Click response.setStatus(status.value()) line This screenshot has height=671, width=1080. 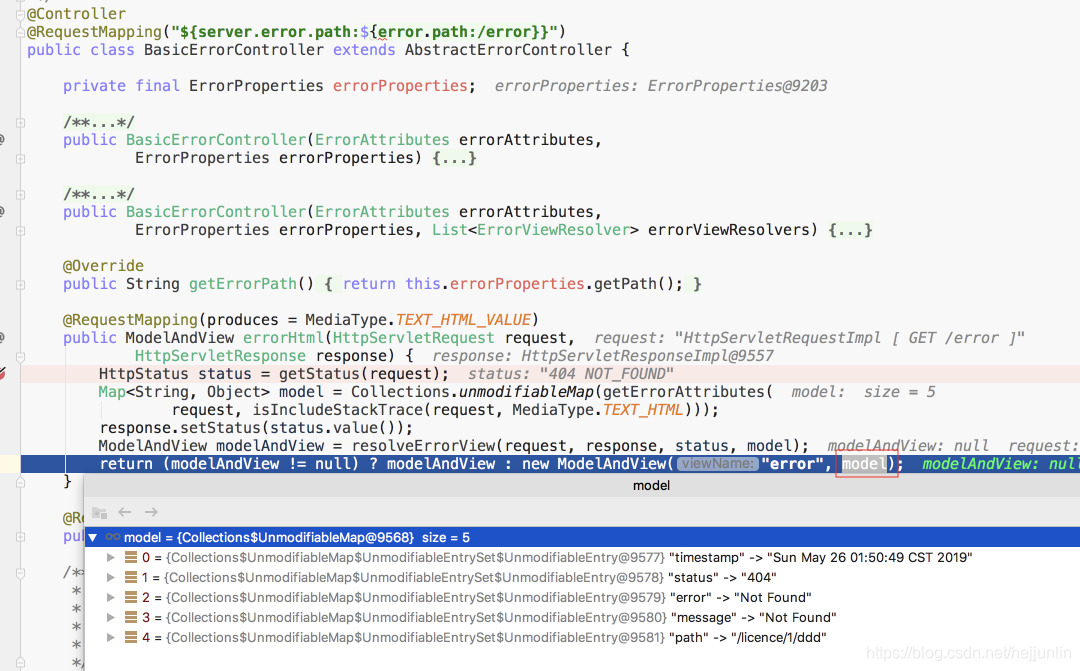256,428
